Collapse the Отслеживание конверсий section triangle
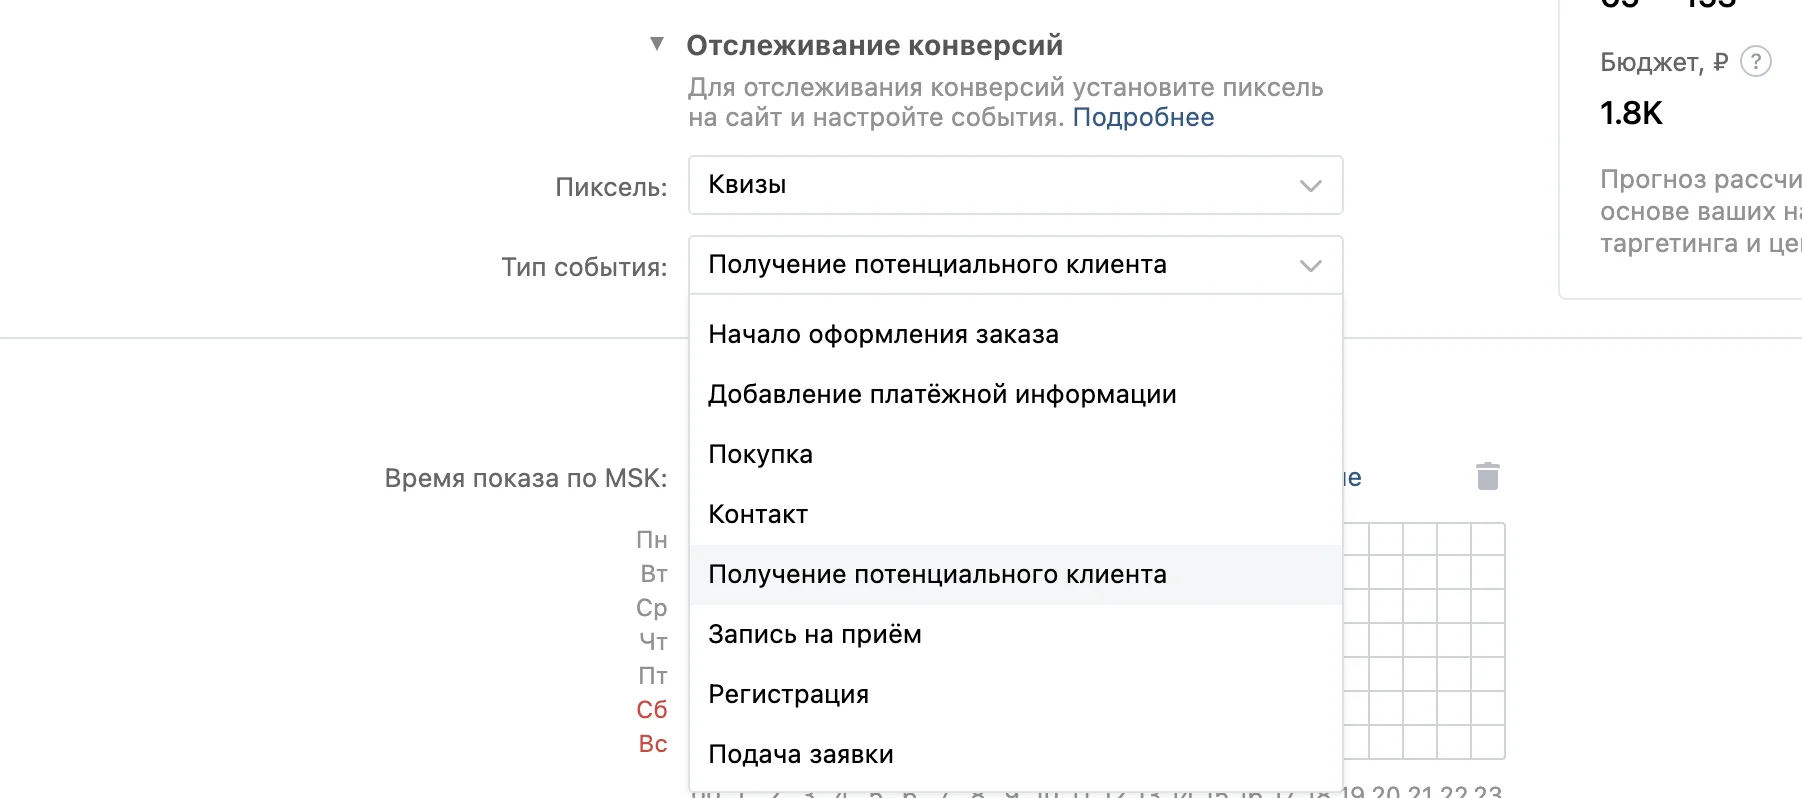Viewport: 1802px width, 798px height. 657,44
